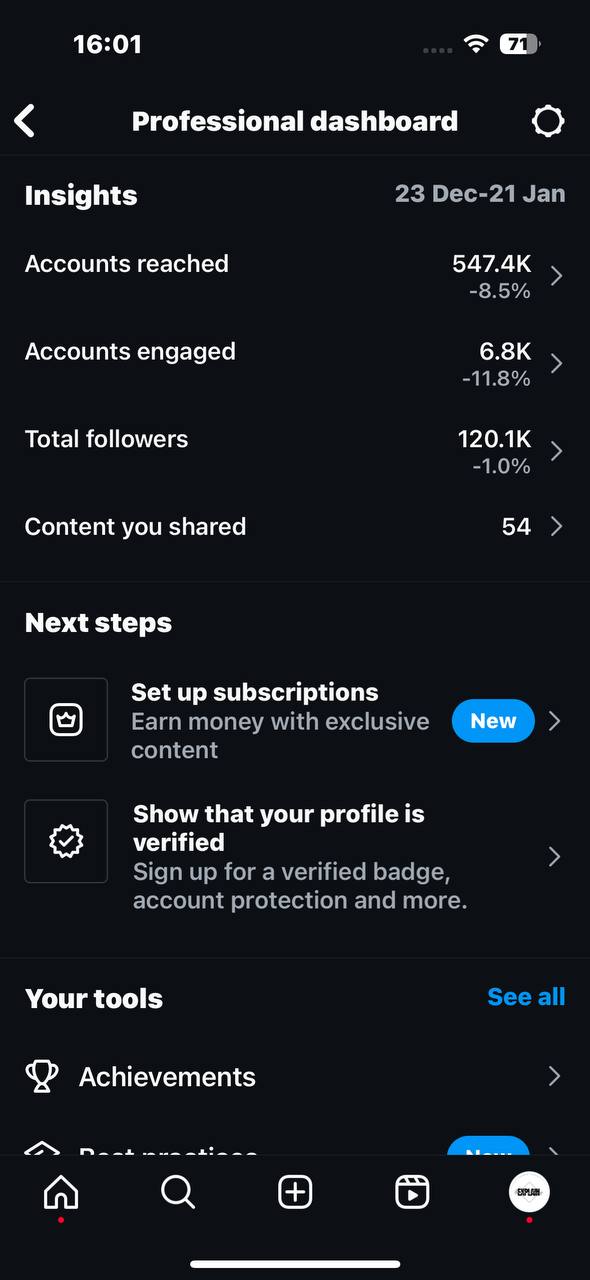
Task: Go back using the left arrow
Action: coord(25,121)
